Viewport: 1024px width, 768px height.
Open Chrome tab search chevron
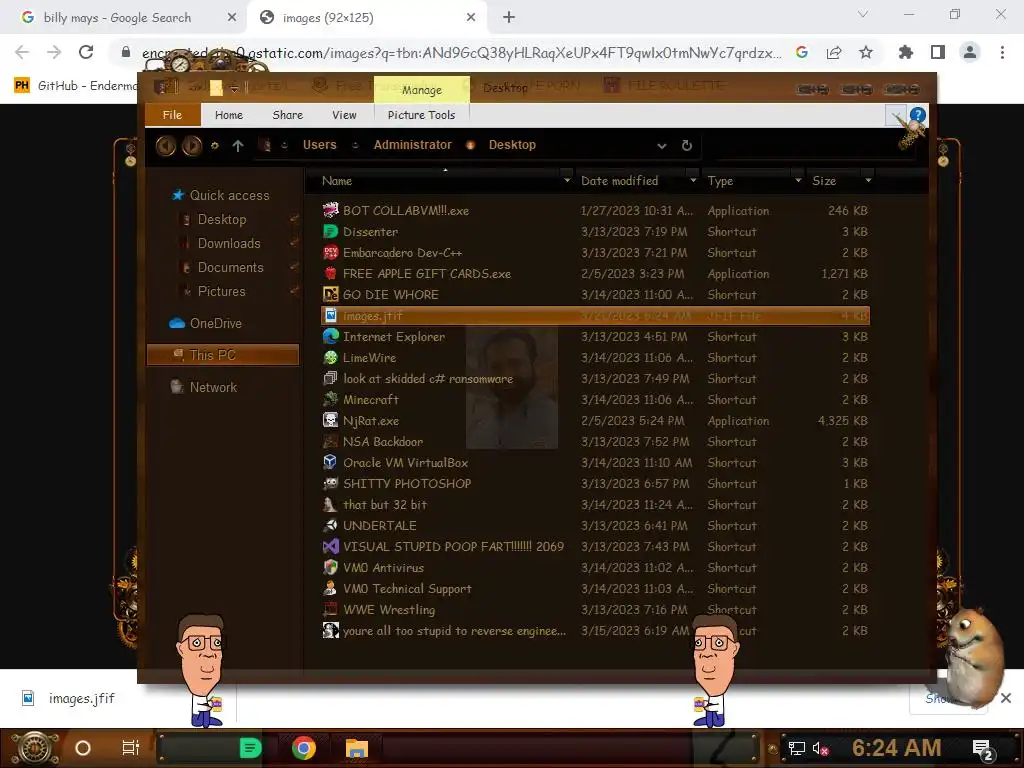tap(863, 14)
